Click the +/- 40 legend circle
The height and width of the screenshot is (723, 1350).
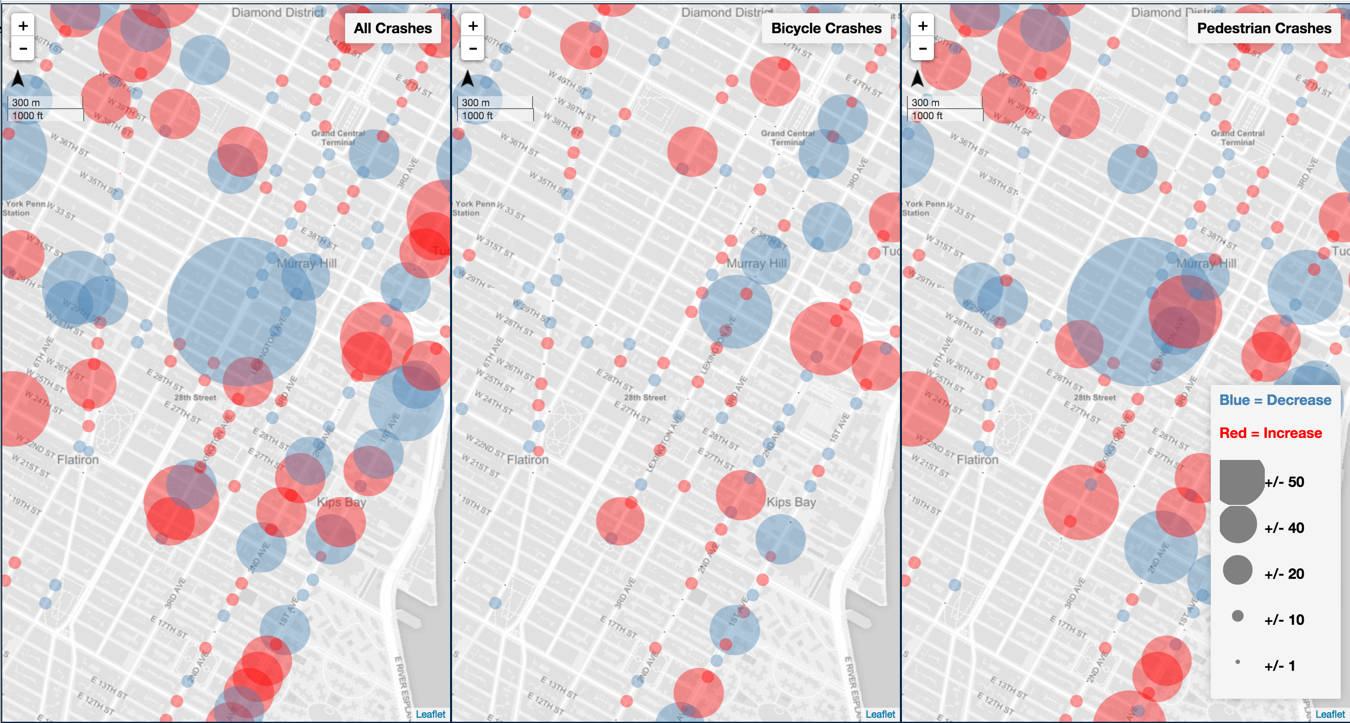1238,526
